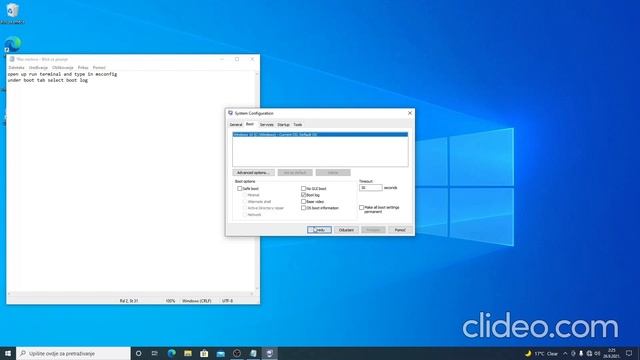This screenshot has height=360, width=640.
Task: Enable the No GUI boot checkbox
Action: point(303,189)
